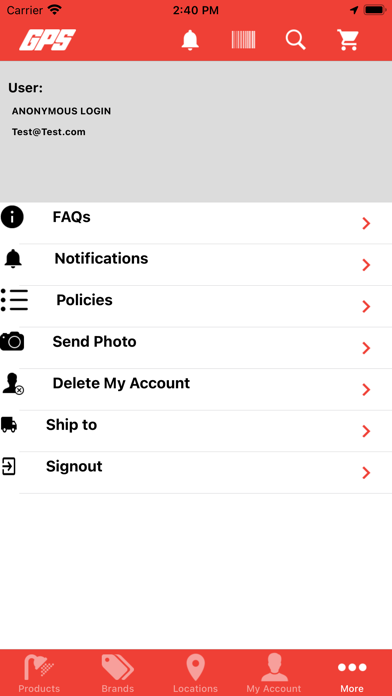The image size is (392, 696).
Task: Tap the truck icon beside Ship to
Action: [9, 425]
